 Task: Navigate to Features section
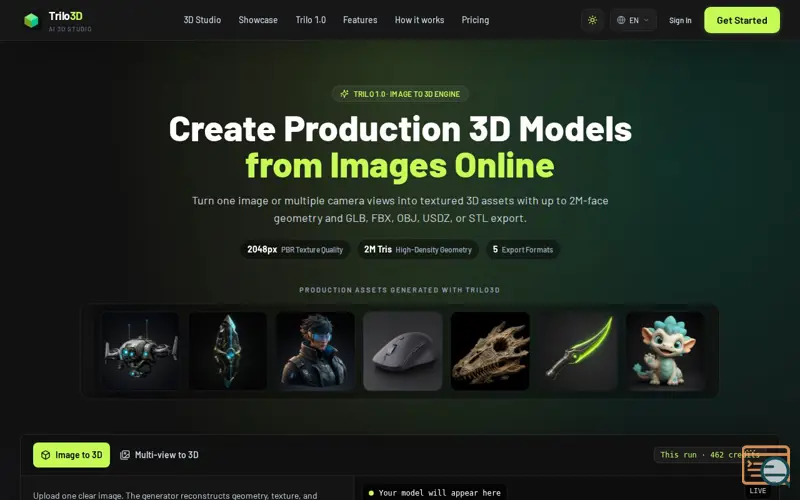tap(360, 20)
